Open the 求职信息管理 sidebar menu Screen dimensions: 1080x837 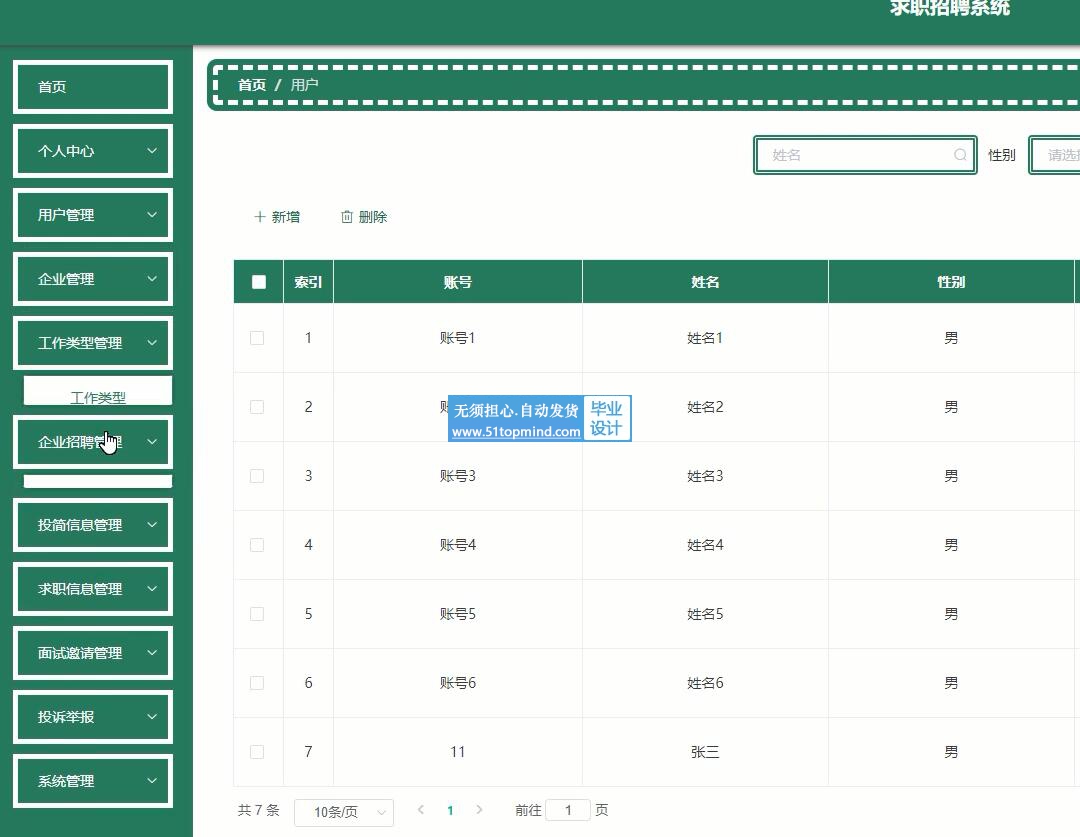tap(93, 589)
